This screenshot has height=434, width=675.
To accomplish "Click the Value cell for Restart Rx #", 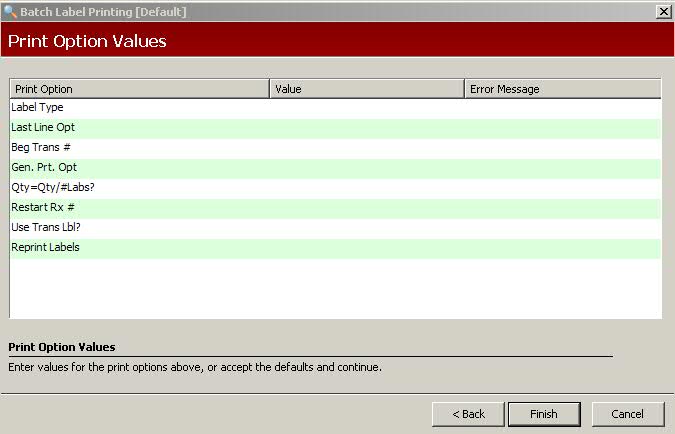I will coord(367,208).
